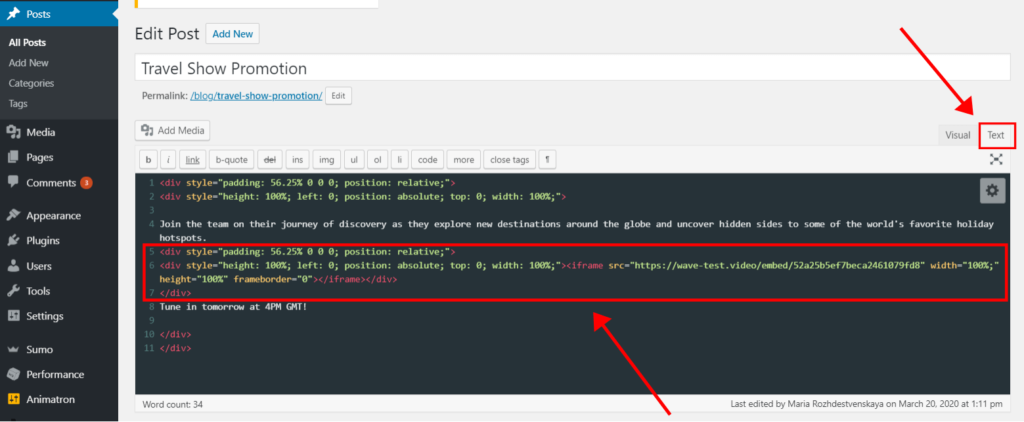Click the ul quicktag button
The width and height of the screenshot is (1024, 422).
[x=354, y=159]
